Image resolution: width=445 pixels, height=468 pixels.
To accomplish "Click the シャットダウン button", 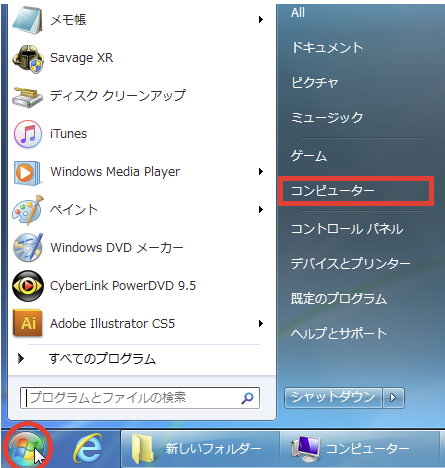I will [333, 398].
